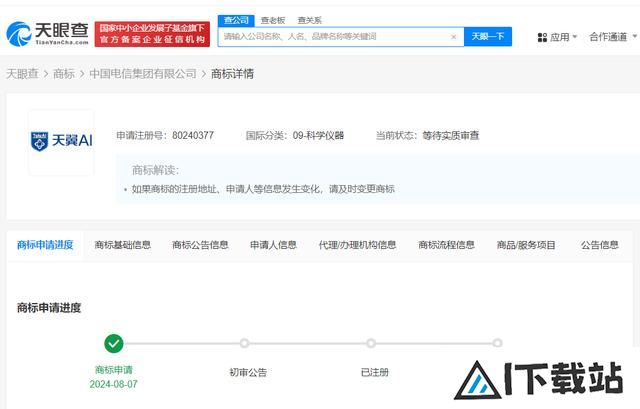The image size is (640, 409).
Task: Go to 商标 breadcrumb link
Action: [64, 74]
